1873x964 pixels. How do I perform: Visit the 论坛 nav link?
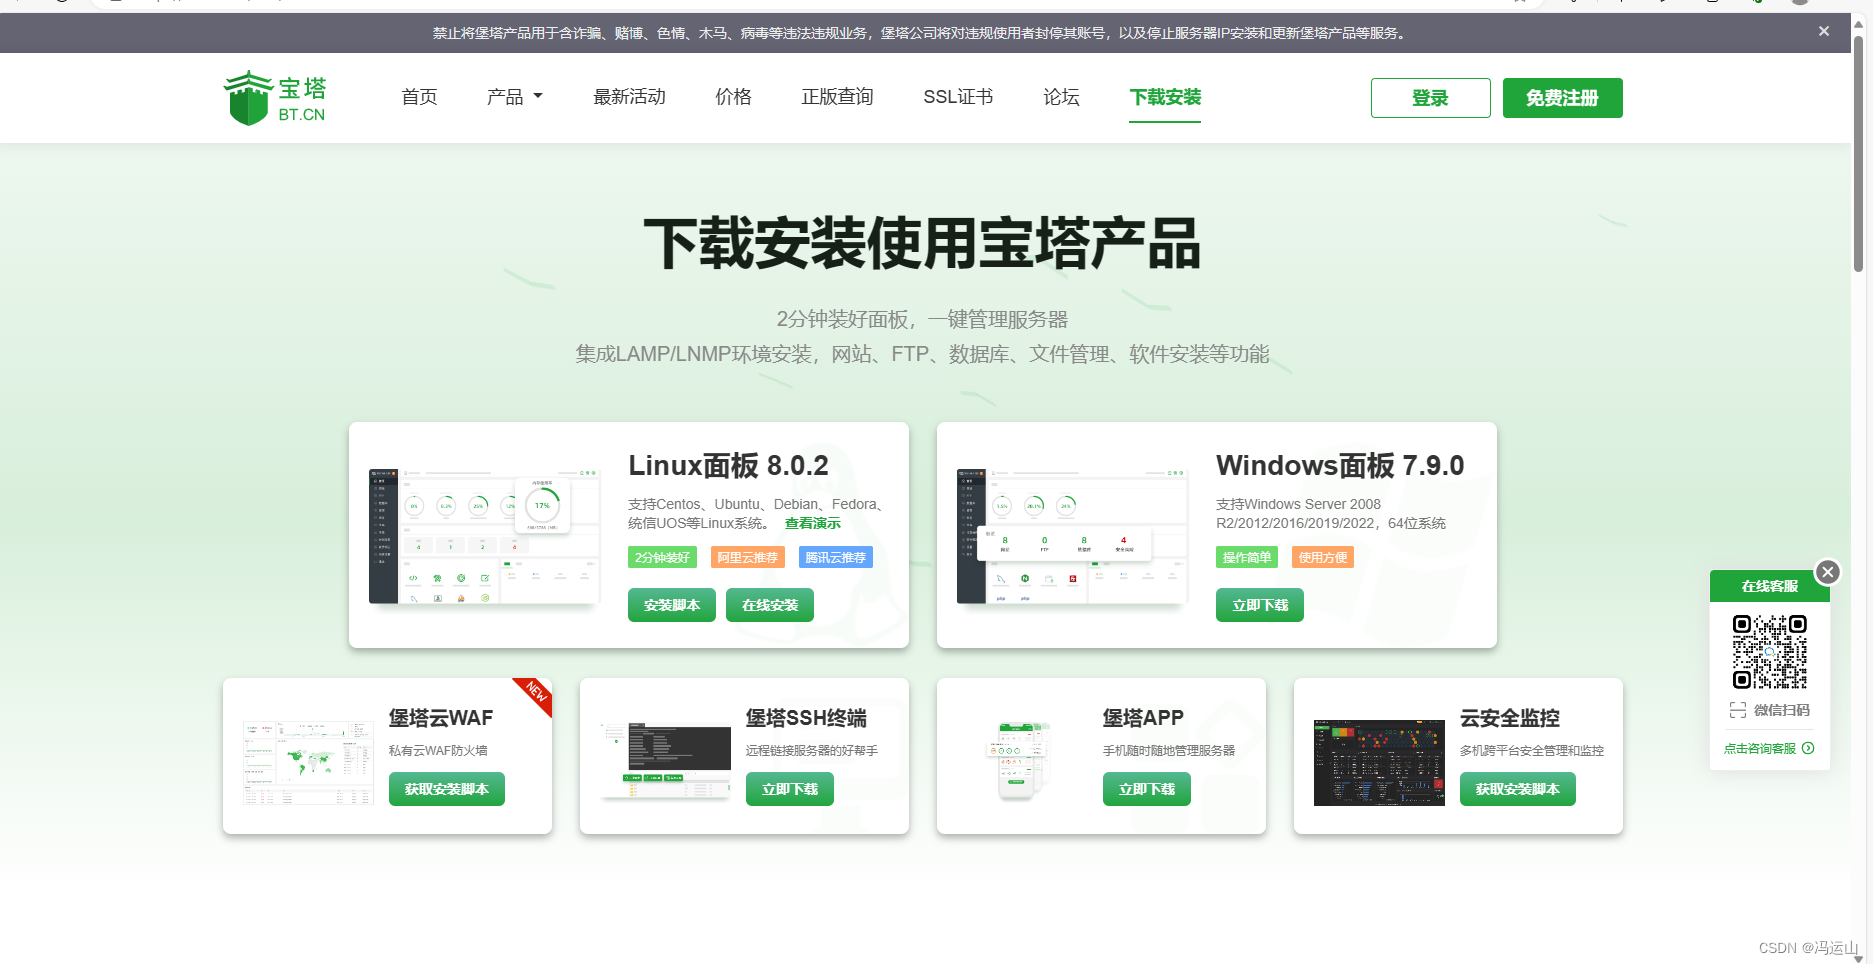pyautogui.click(x=1061, y=97)
